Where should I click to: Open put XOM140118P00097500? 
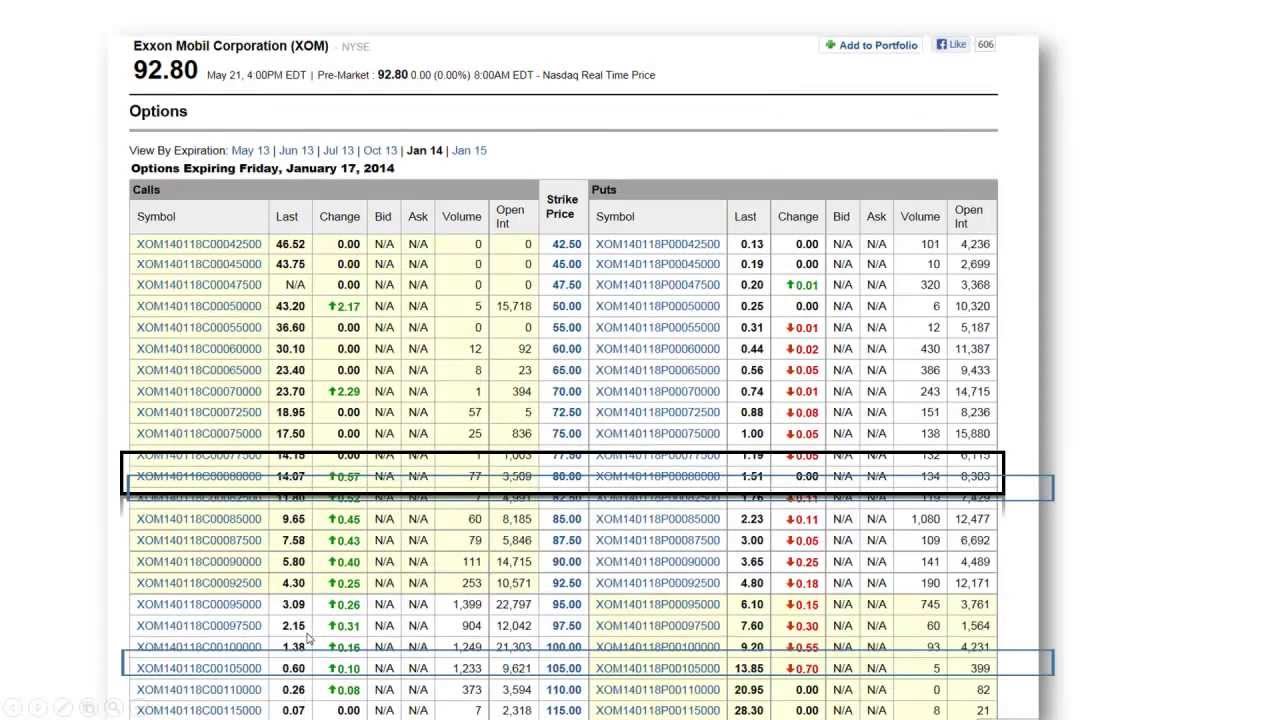click(x=658, y=626)
